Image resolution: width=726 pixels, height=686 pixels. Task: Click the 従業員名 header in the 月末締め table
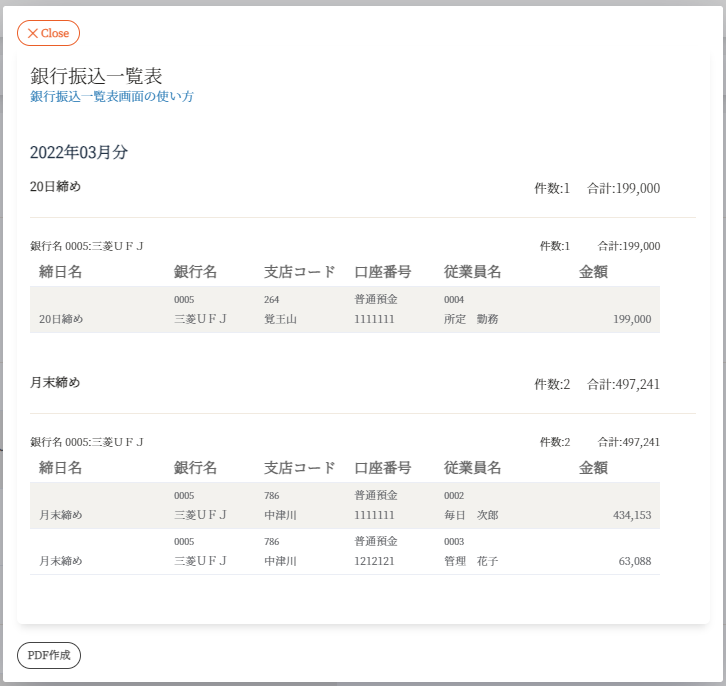472,467
